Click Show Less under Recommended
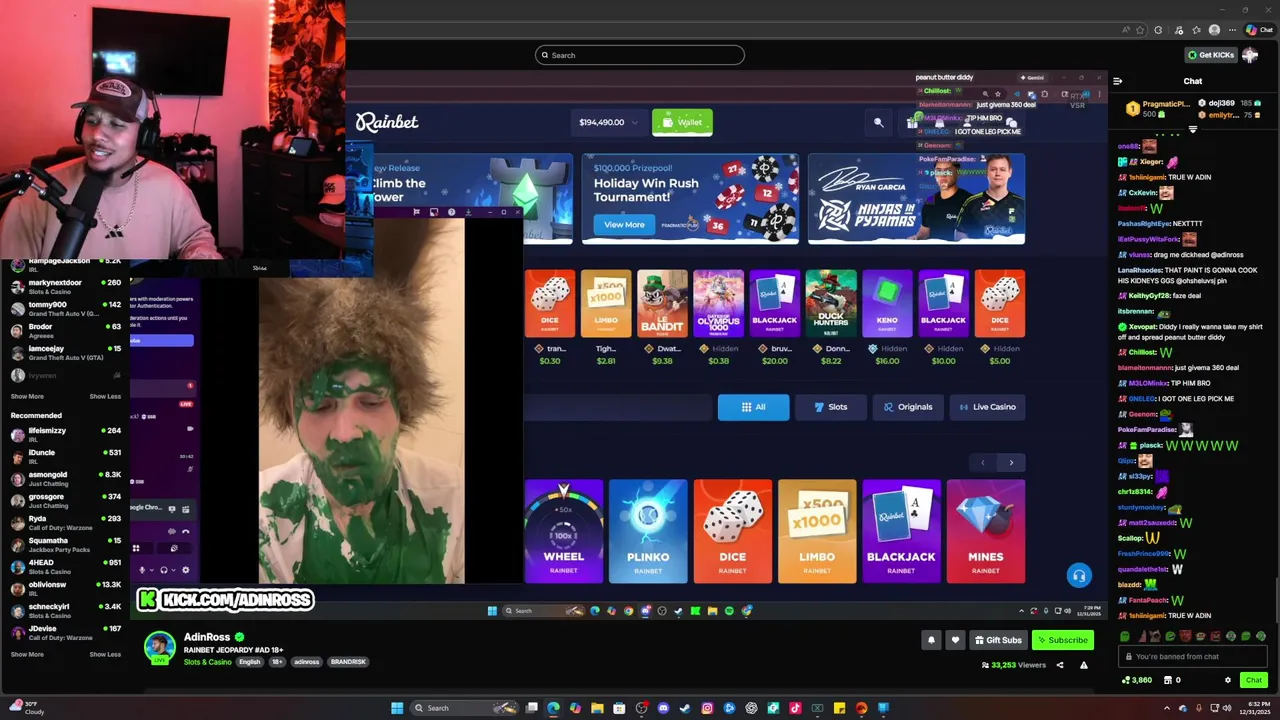Image resolution: width=1280 pixels, height=720 pixels. tap(105, 654)
